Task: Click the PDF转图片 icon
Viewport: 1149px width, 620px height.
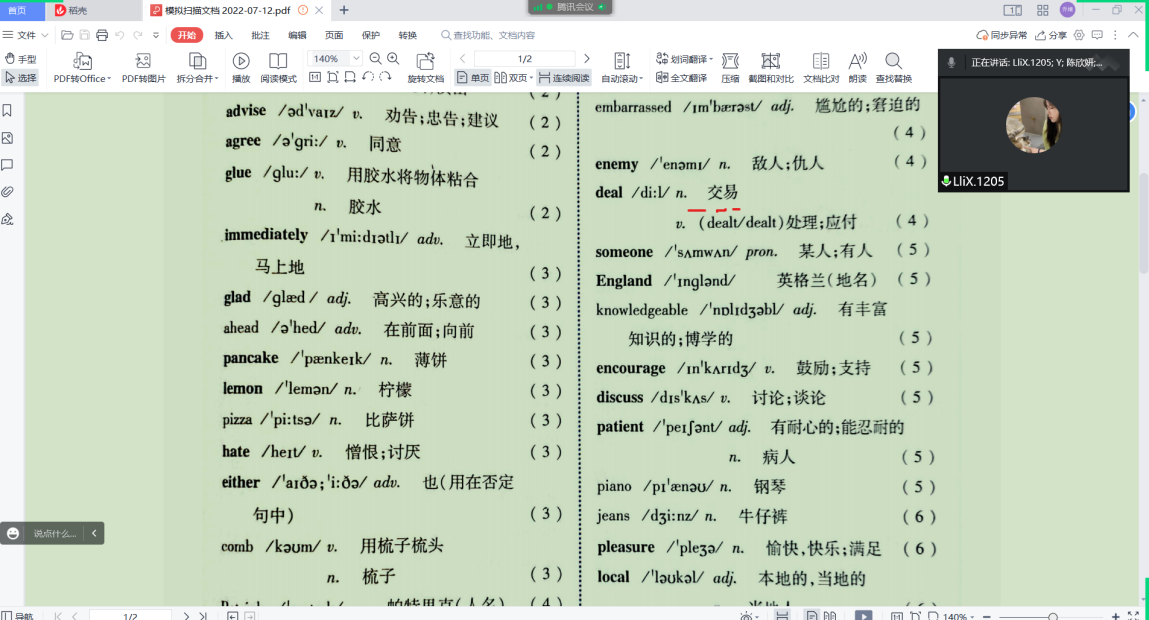Action: click(x=143, y=62)
